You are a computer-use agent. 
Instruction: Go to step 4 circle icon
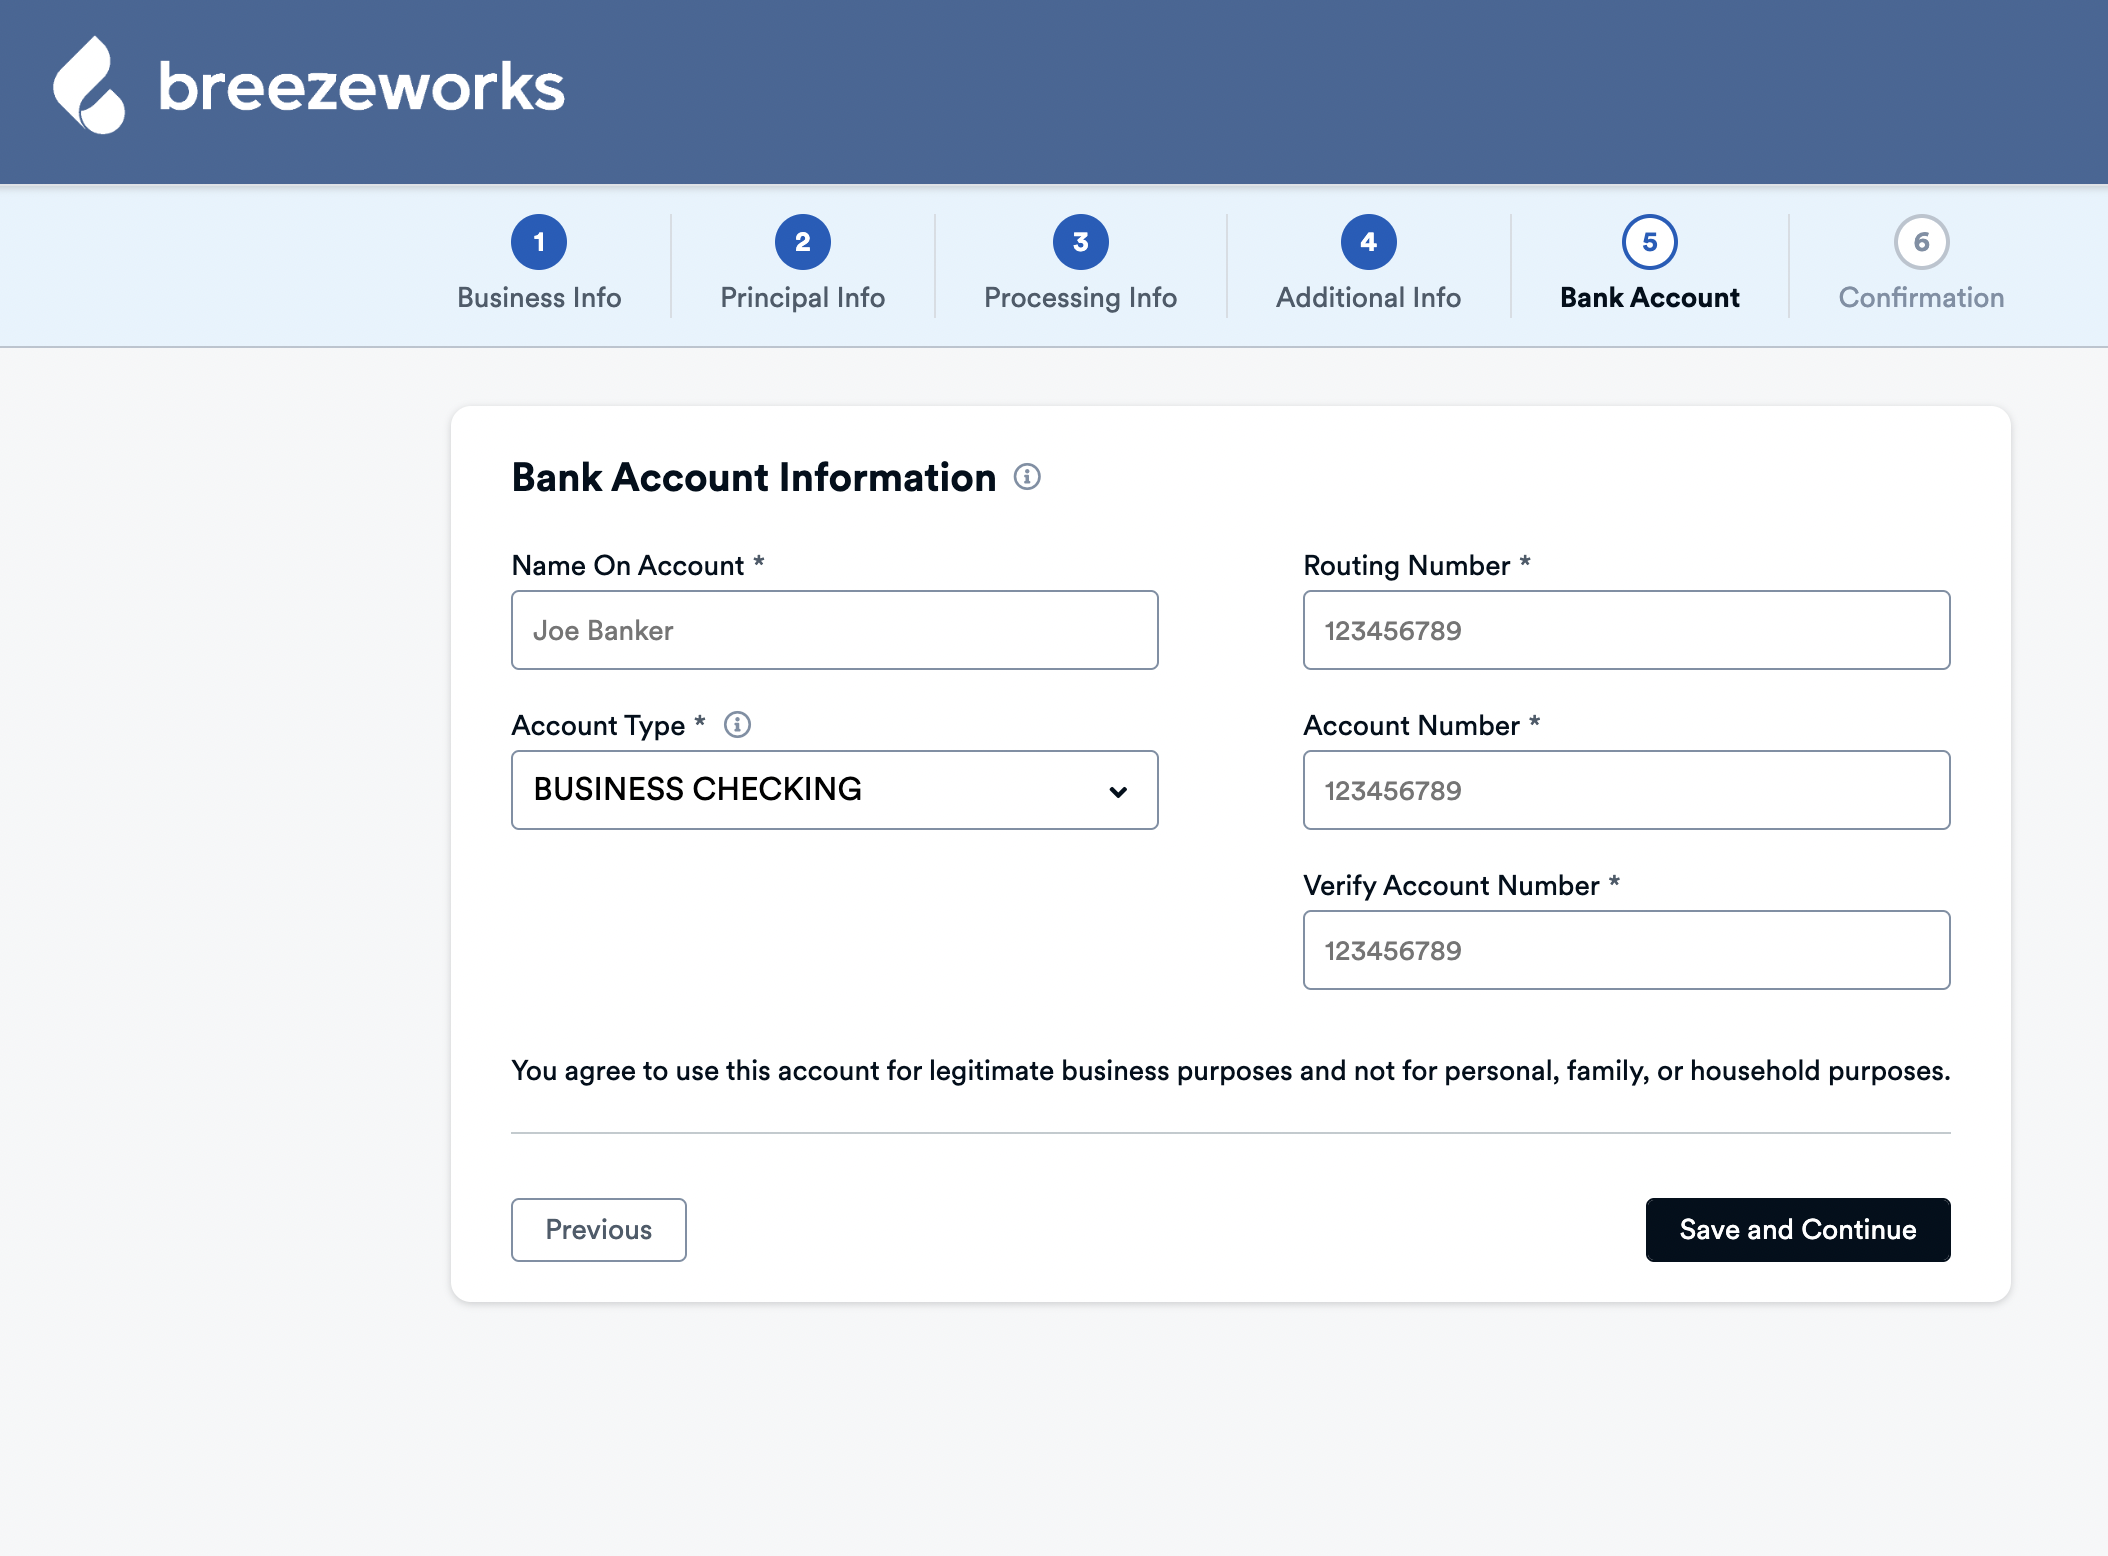tap(1369, 242)
